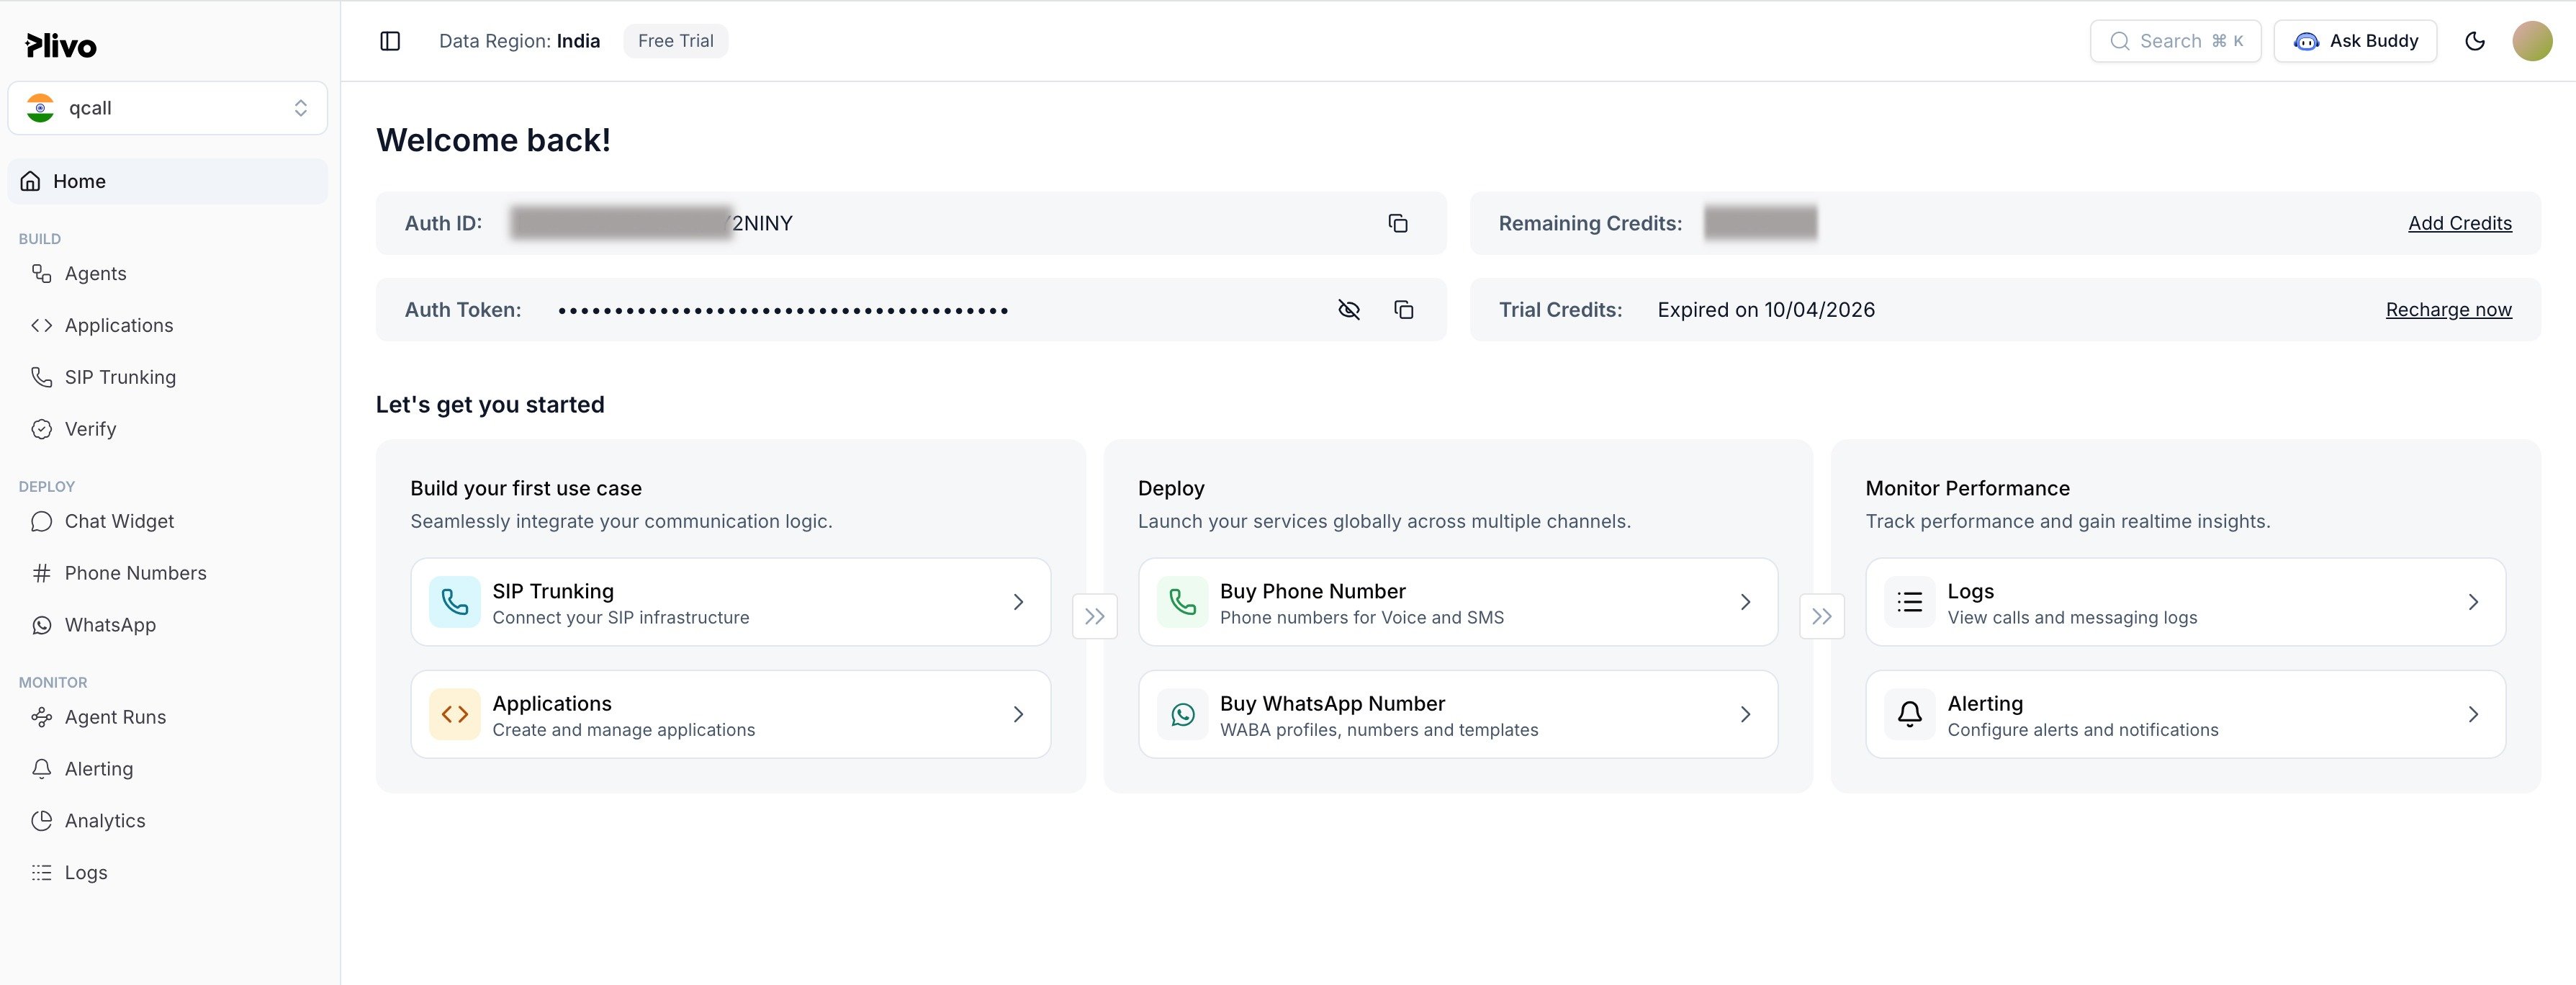Click the SIP Trunking card phone icon
Viewport: 2576px width, 985px height.
click(x=455, y=602)
